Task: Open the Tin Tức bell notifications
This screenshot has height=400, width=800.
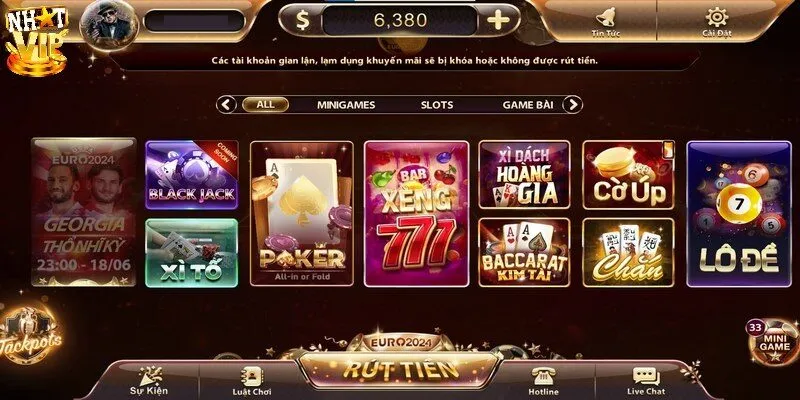Action: tap(606, 22)
